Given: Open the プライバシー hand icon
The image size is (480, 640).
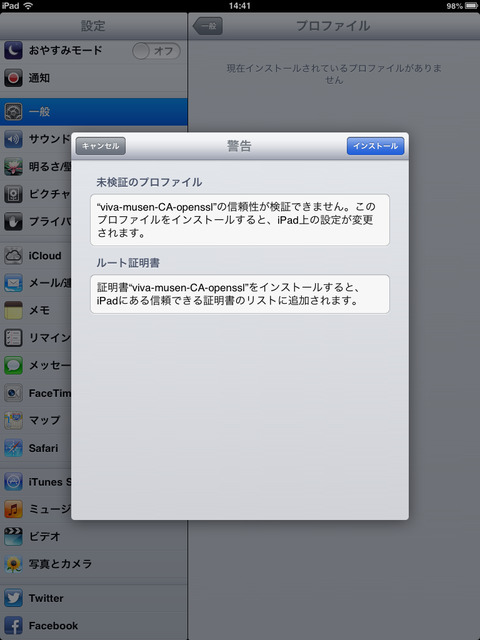Looking at the screenshot, I should tap(13, 222).
